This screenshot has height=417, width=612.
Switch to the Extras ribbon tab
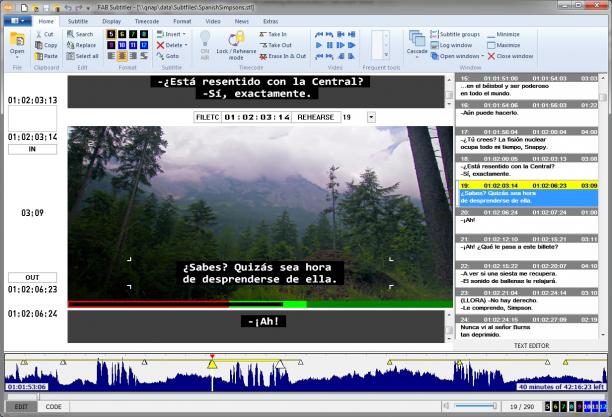pyautogui.click(x=270, y=21)
